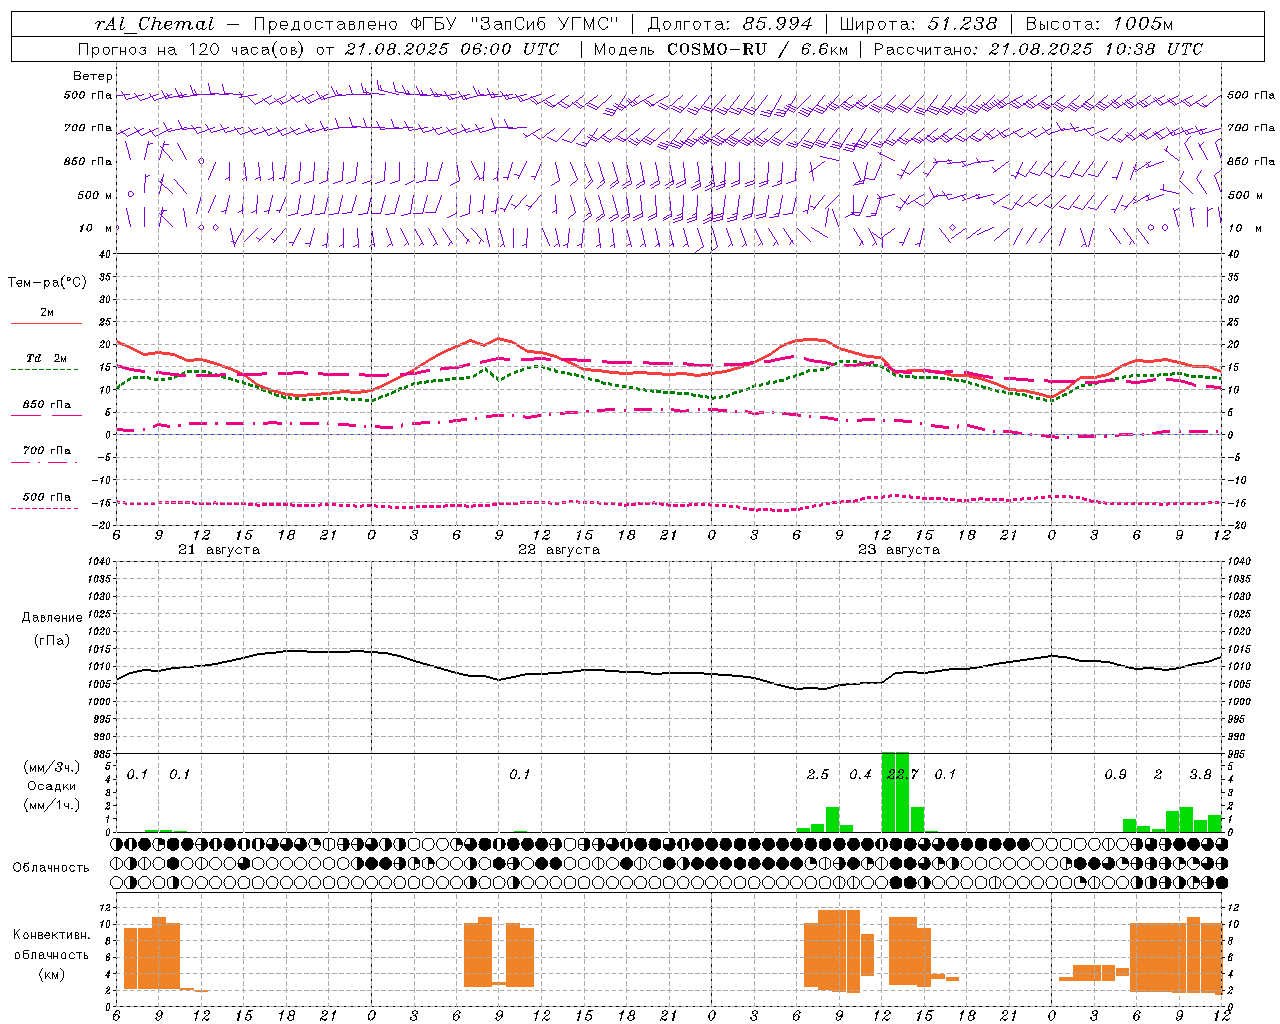Viewport: 1280px width, 1024px height.
Task: Click the Рассчитано: 21.08.2025 10:38 UTC text
Action: 1038,49
